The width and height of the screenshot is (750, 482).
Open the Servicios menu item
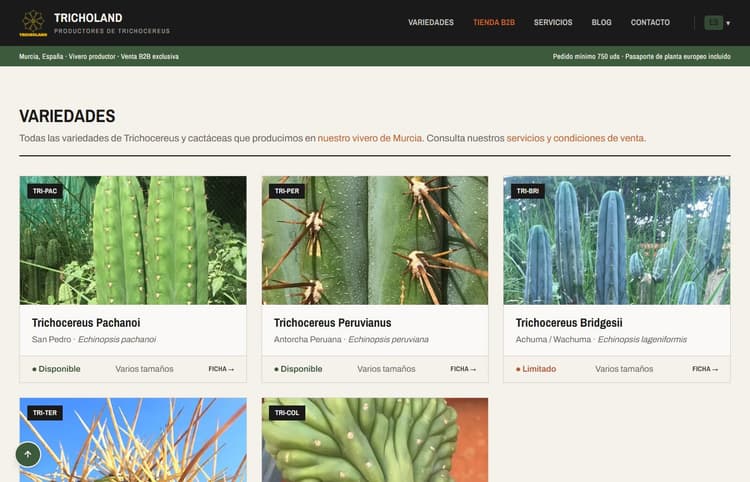tap(553, 22)
